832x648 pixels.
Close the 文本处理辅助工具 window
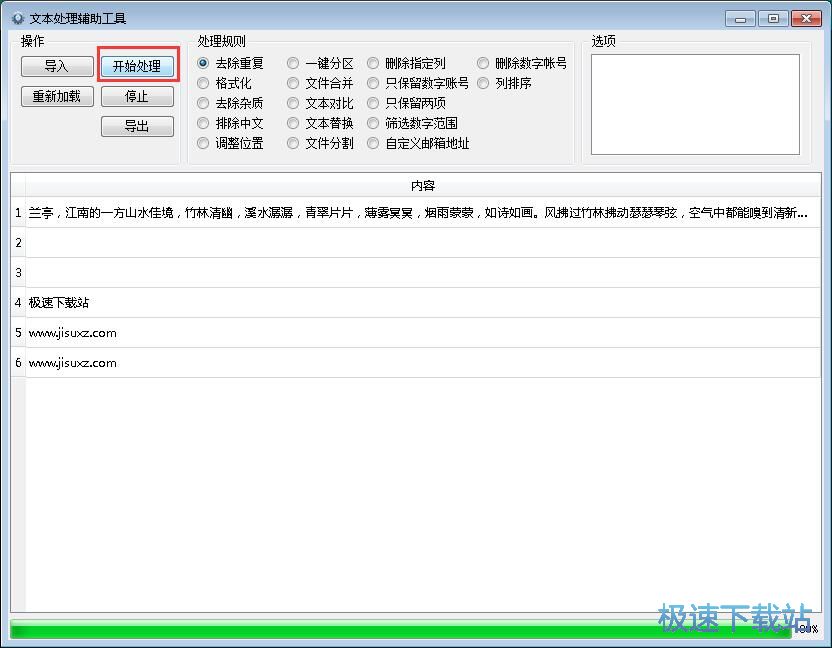tap(806, 19)
